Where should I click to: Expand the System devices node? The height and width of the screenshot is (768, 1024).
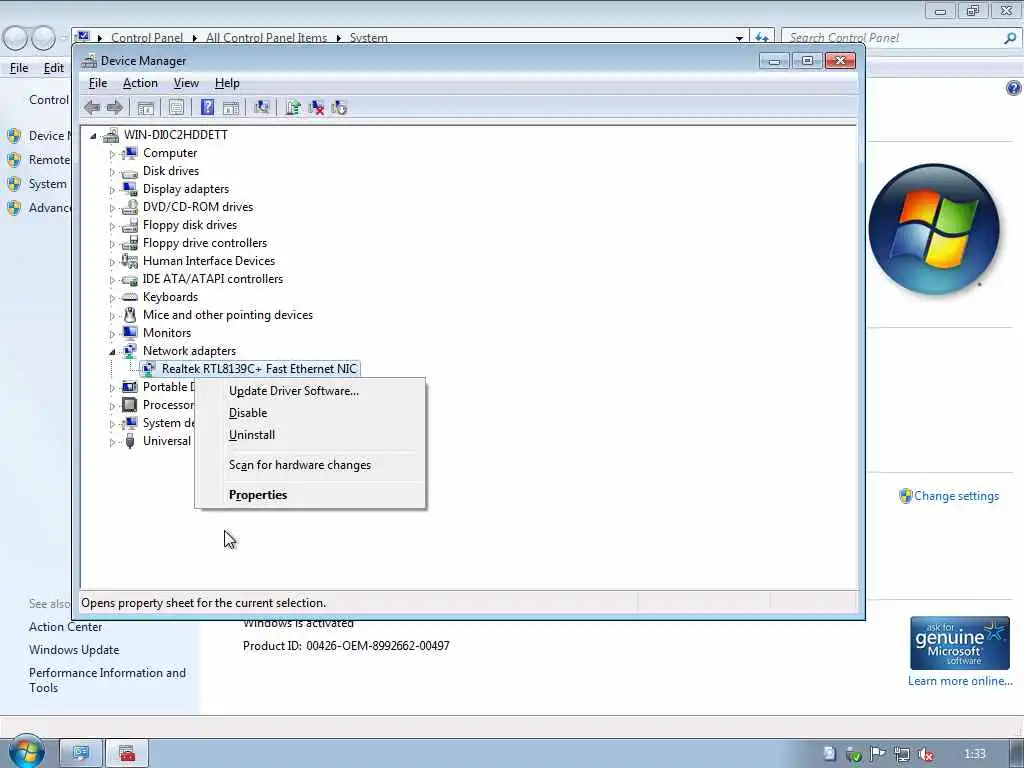tap(112, 424)
